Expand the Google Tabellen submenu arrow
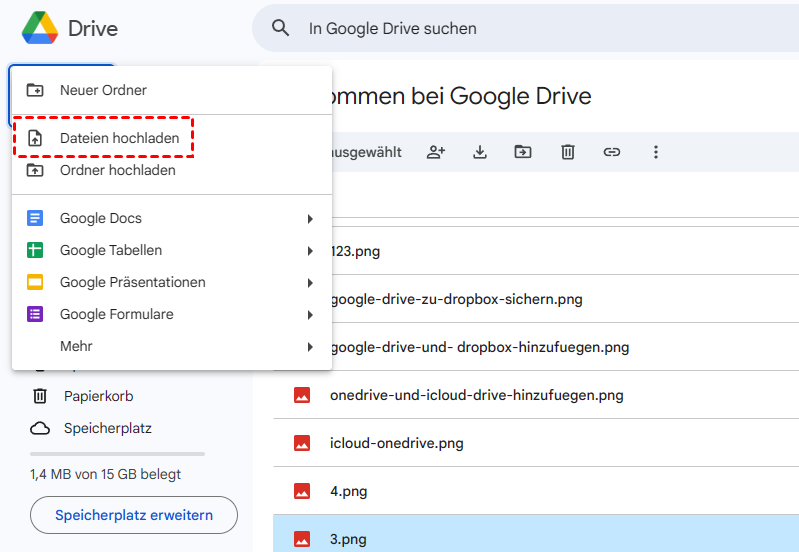This screenshot has height=552, width=799. pos(310,251)
